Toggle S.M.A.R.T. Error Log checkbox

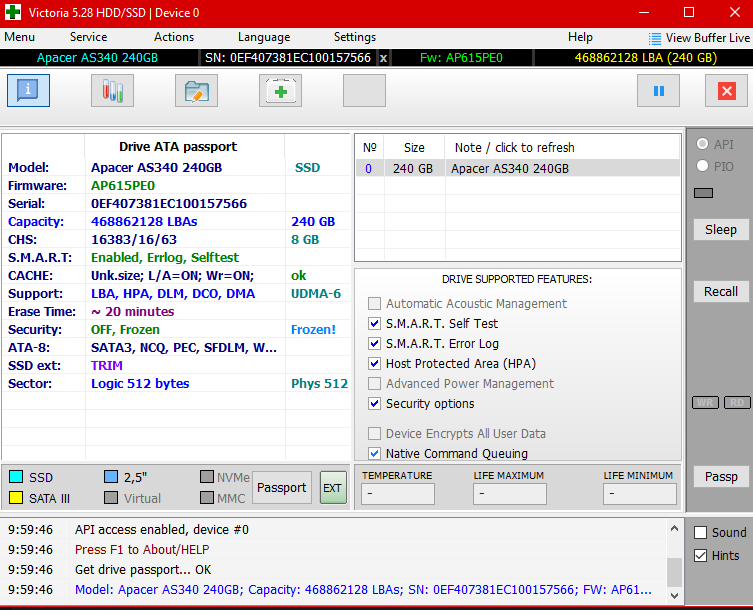pyautogui.click(x=374, y=344)
